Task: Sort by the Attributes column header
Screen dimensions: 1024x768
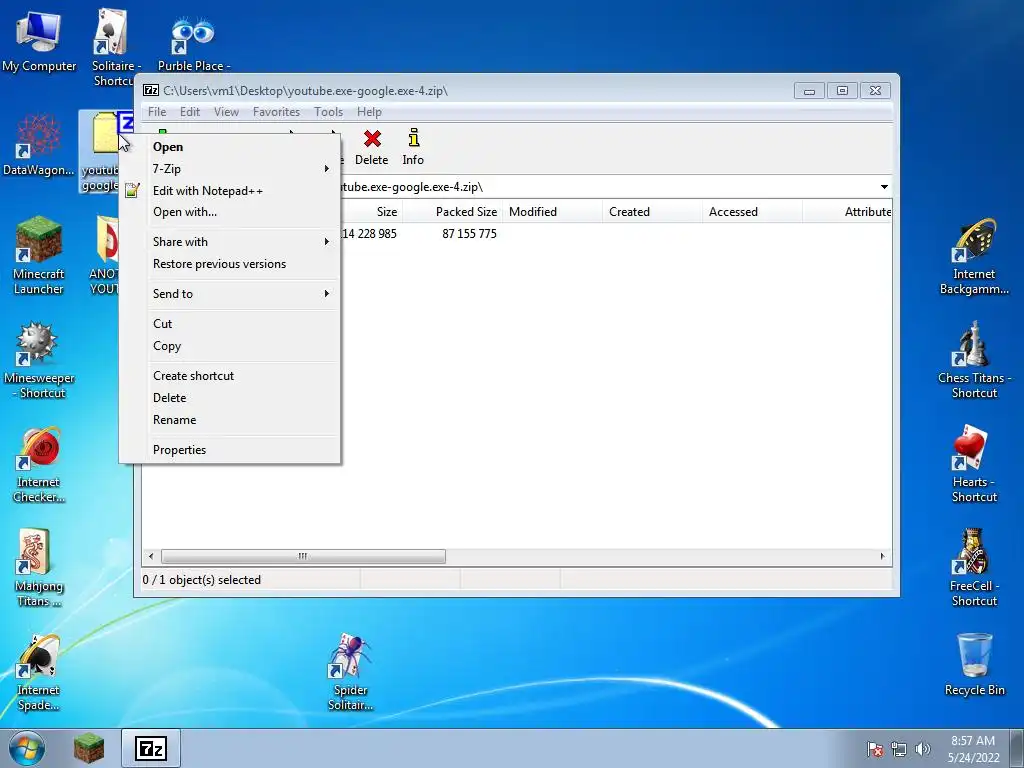Action: [x=847, y=212]
